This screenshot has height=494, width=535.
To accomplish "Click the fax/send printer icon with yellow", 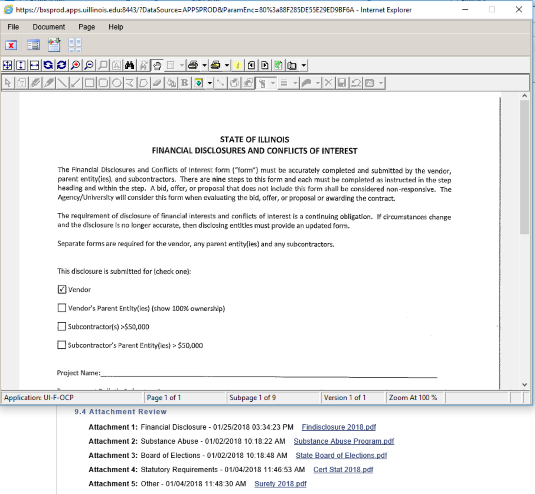I will [x=216, y=65].
